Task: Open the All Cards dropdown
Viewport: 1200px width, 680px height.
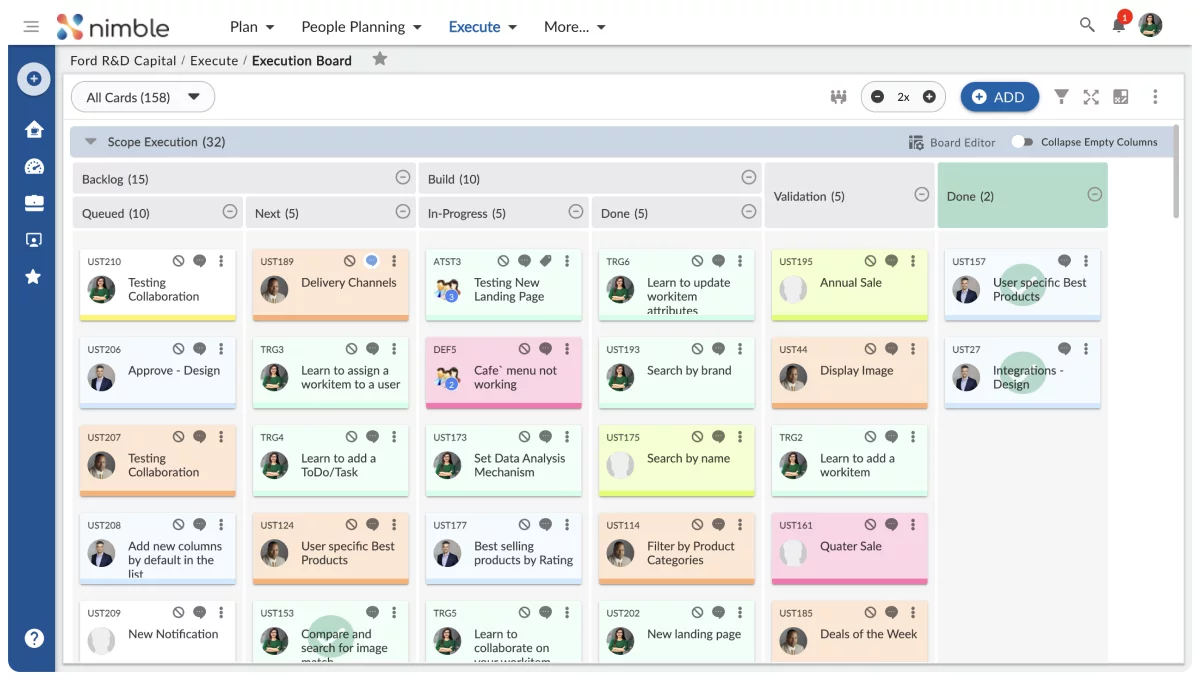Action: 142,96
